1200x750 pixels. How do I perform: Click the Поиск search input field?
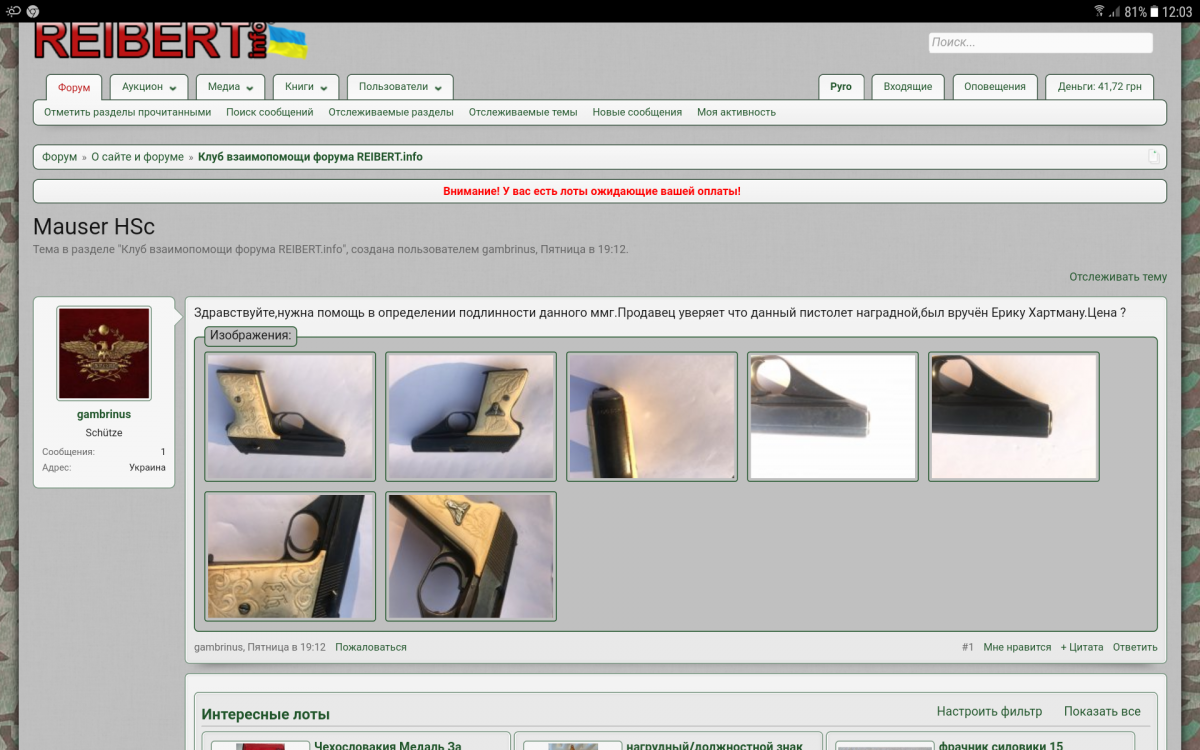1040,43
